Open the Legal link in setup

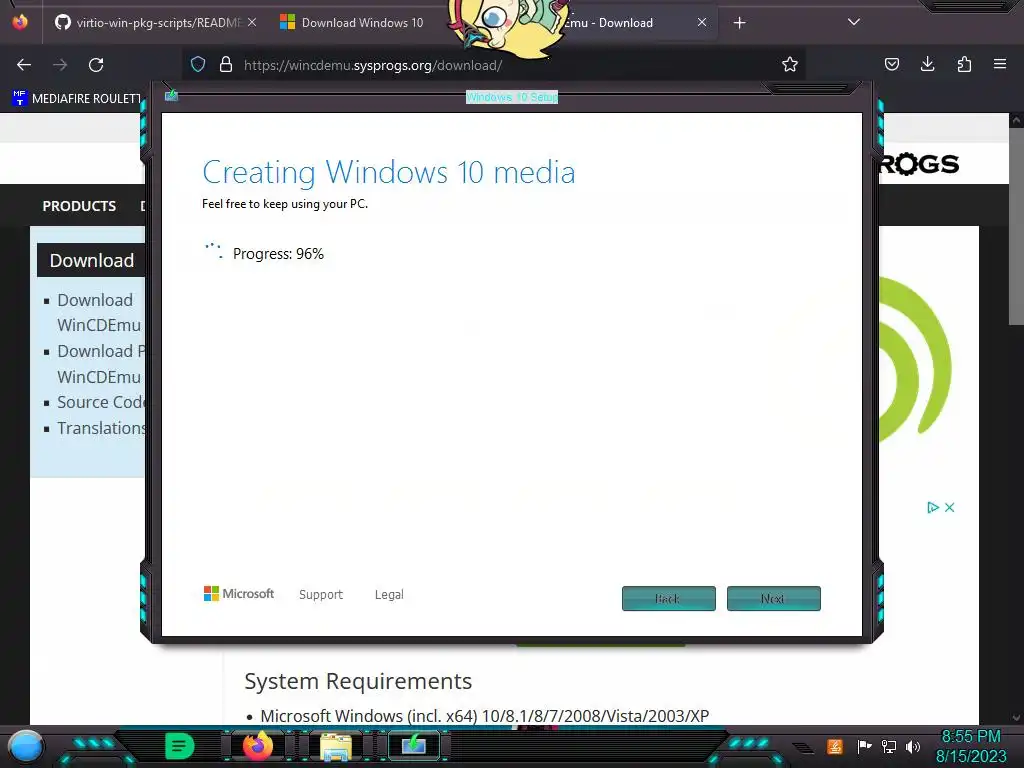tap(389, 594)
